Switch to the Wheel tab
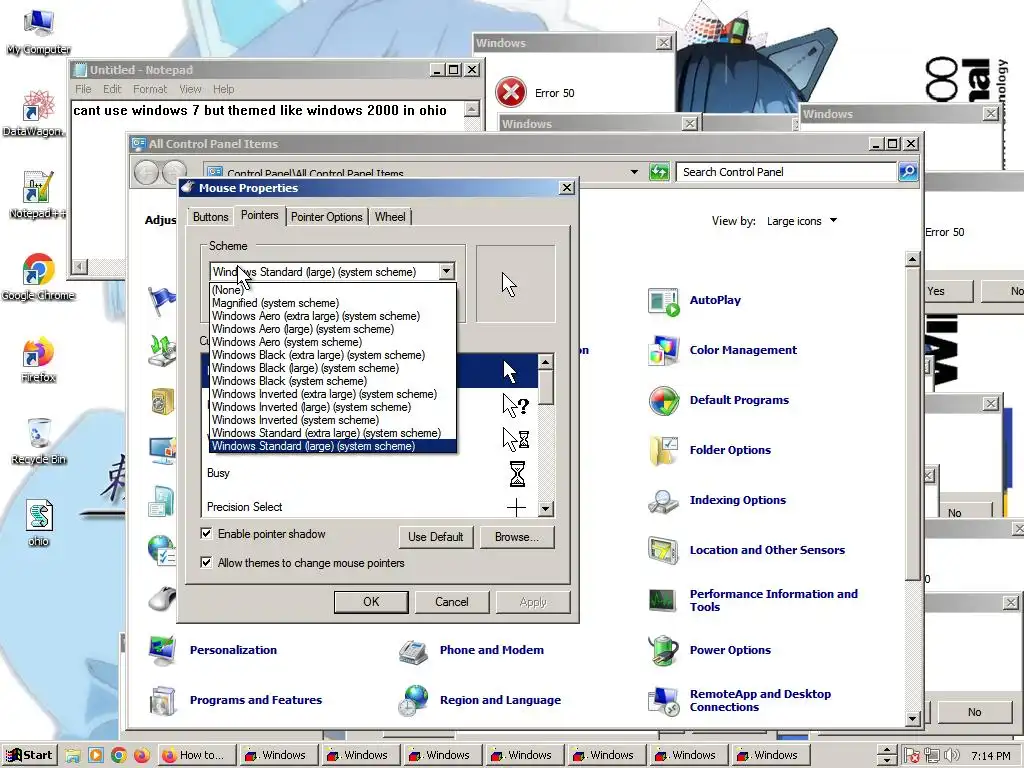The image size is (1024, 768). click(x=390, y=217)
